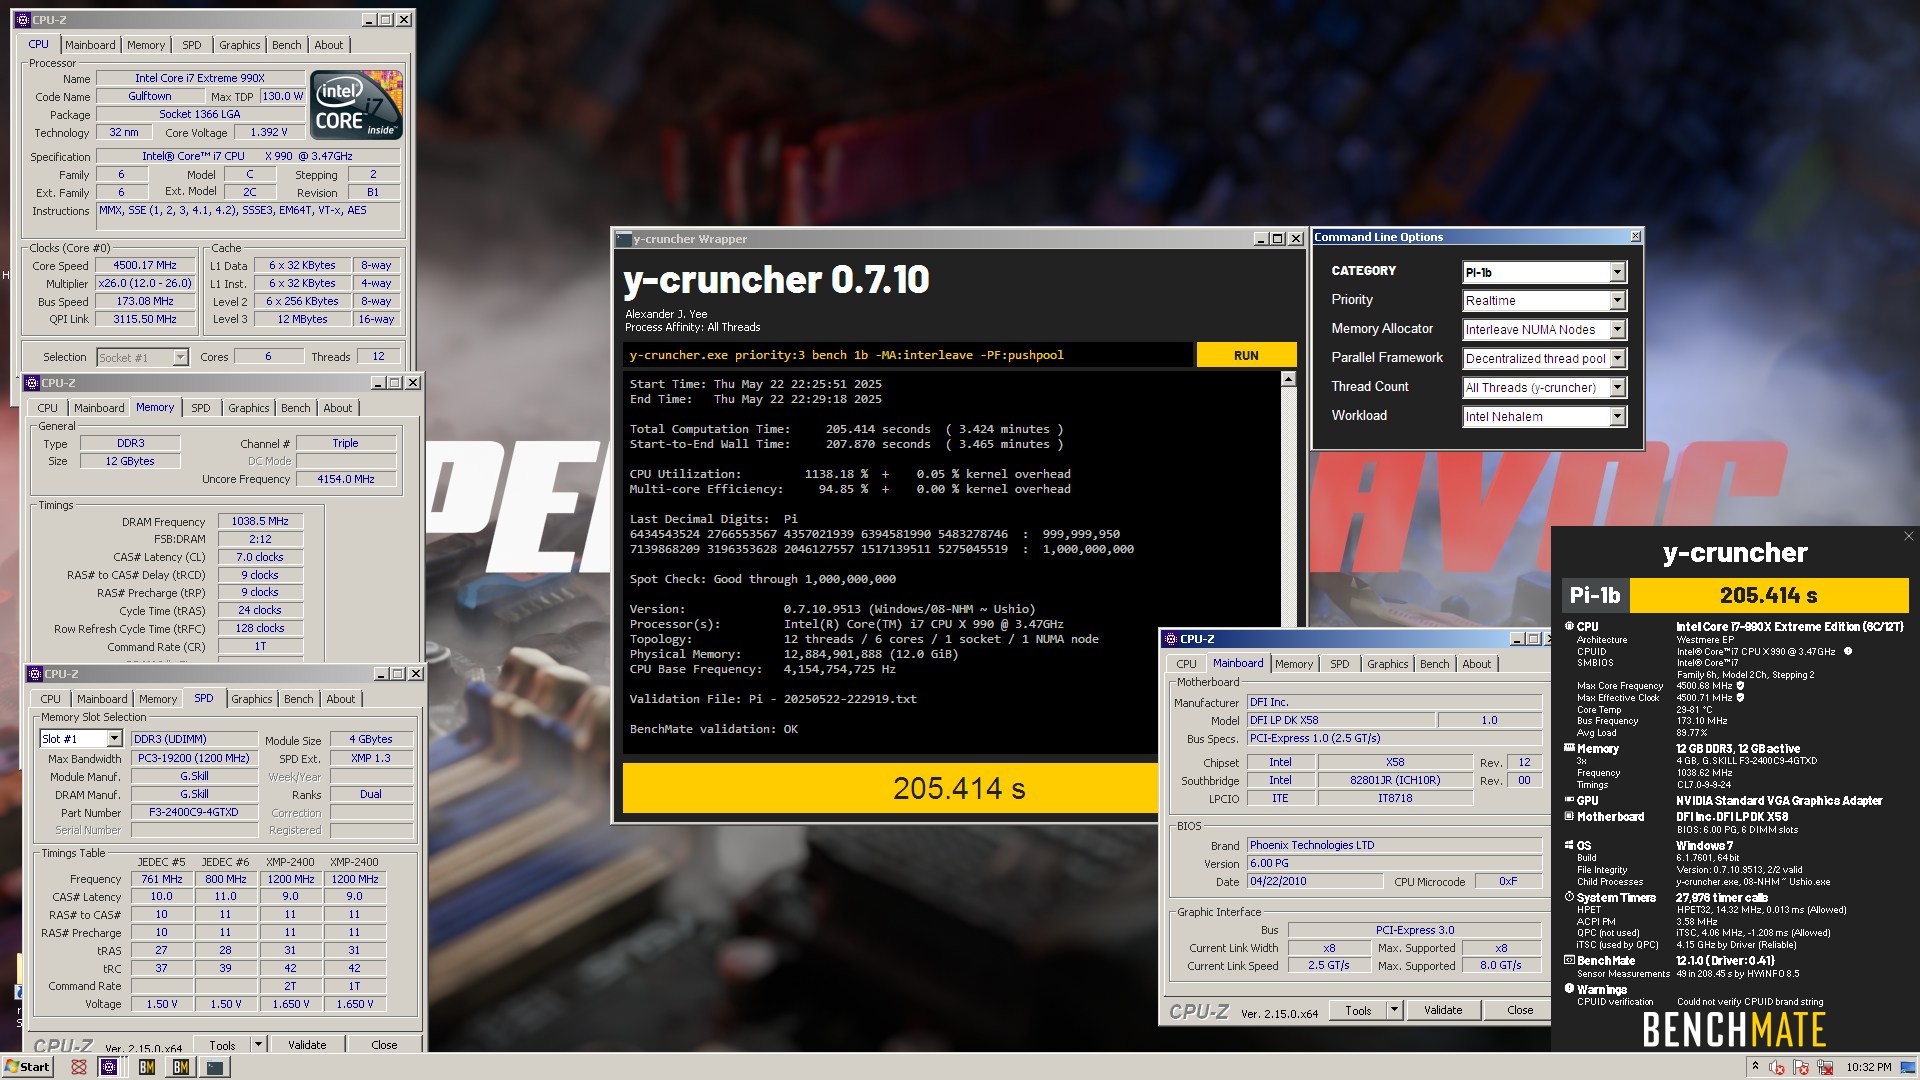Click the first BM BenchMate taskbar icon
This screenshot has width=1920, height=1080.
click(x=147, y=1067)
